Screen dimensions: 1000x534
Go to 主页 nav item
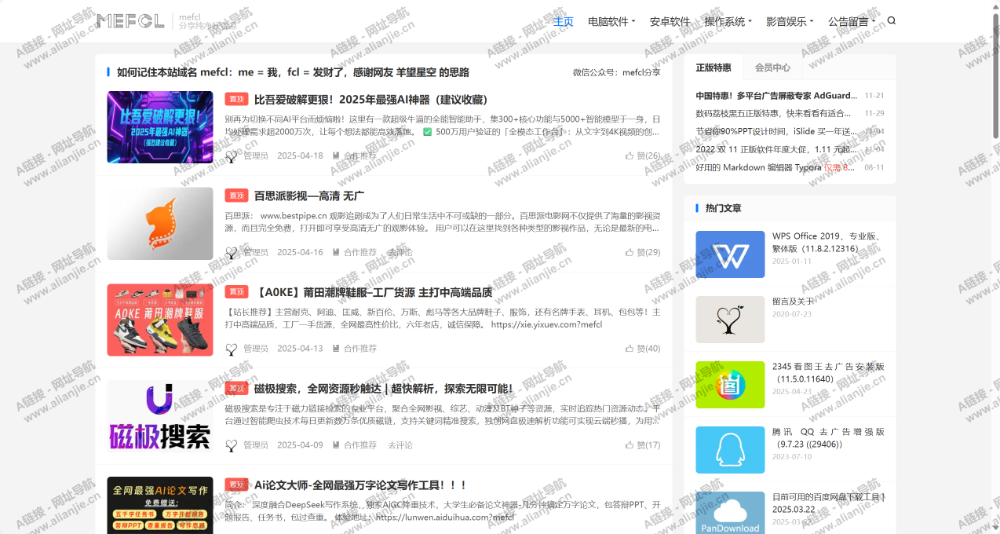tap(563, 21)
